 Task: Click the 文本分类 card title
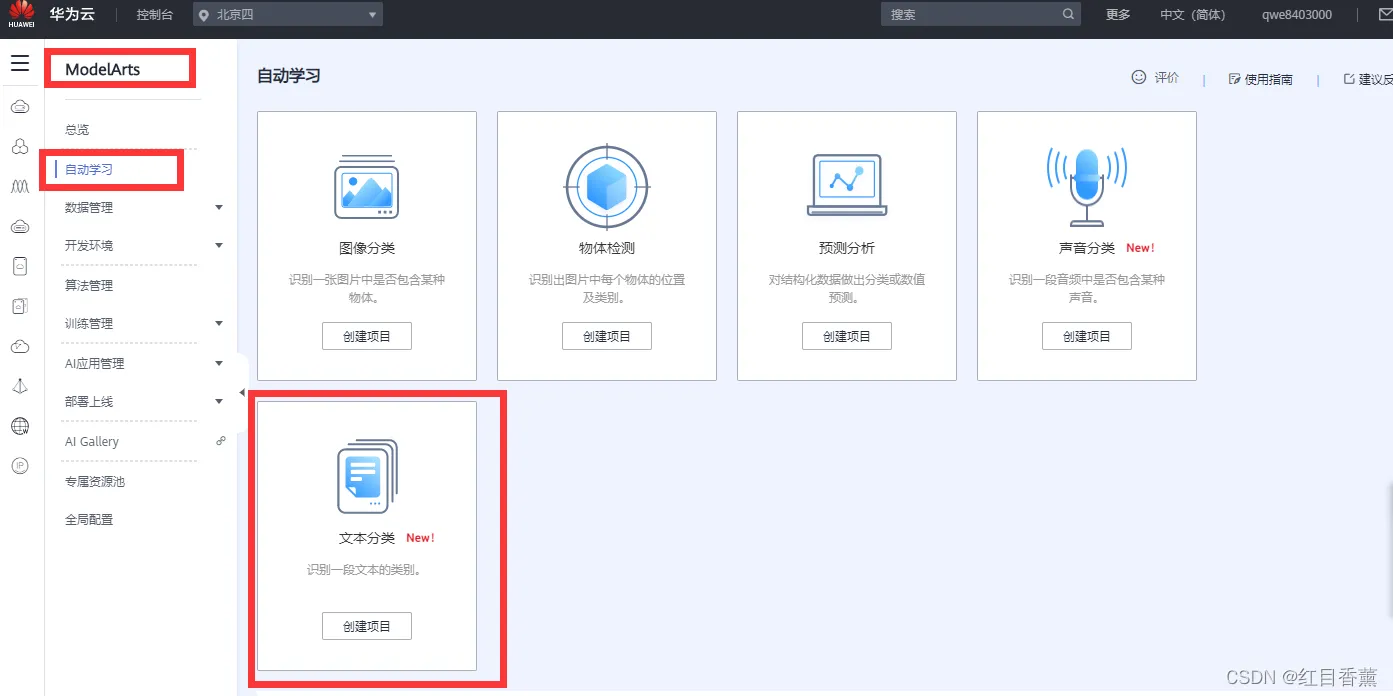click(x=367, y=537)
